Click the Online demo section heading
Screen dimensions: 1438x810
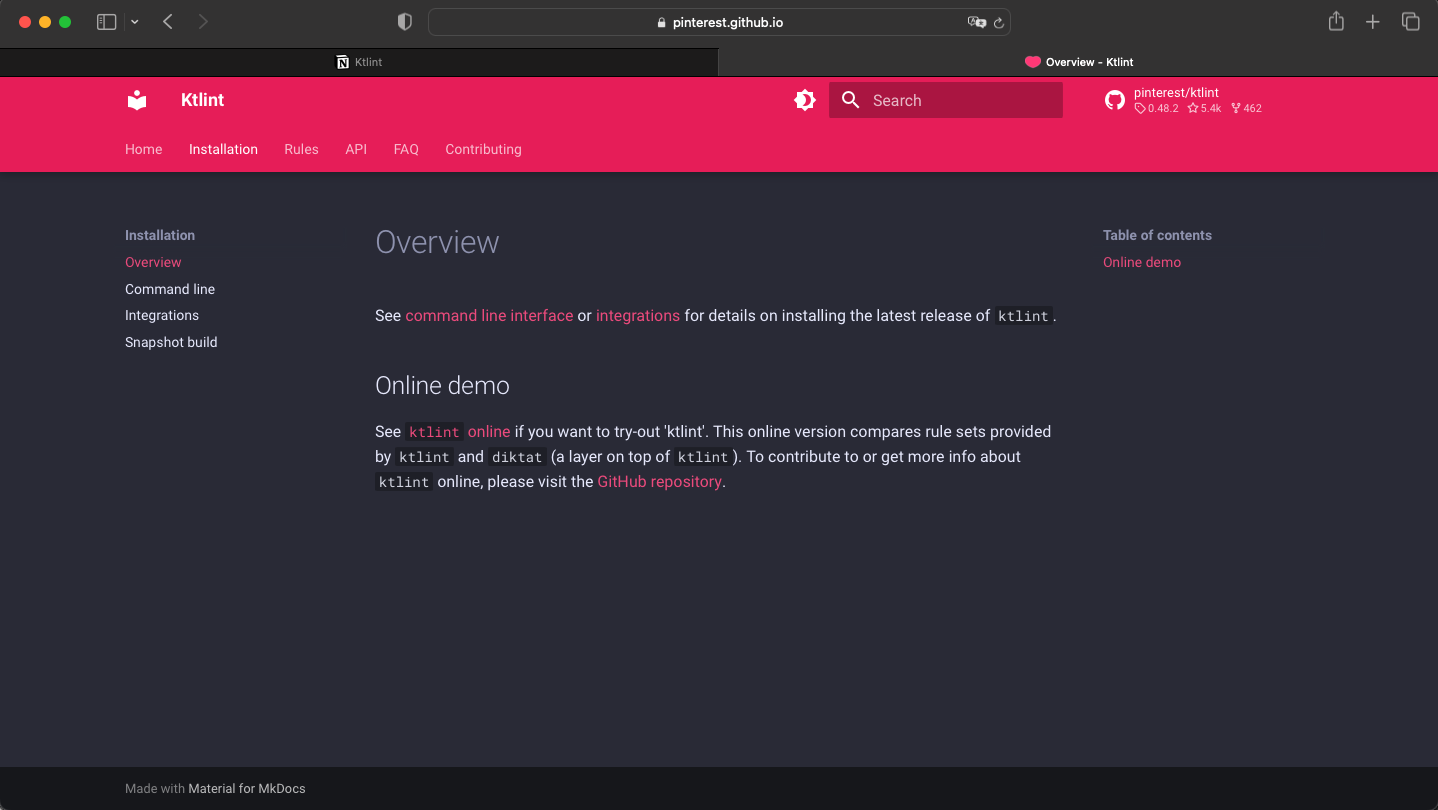[442, 385]
